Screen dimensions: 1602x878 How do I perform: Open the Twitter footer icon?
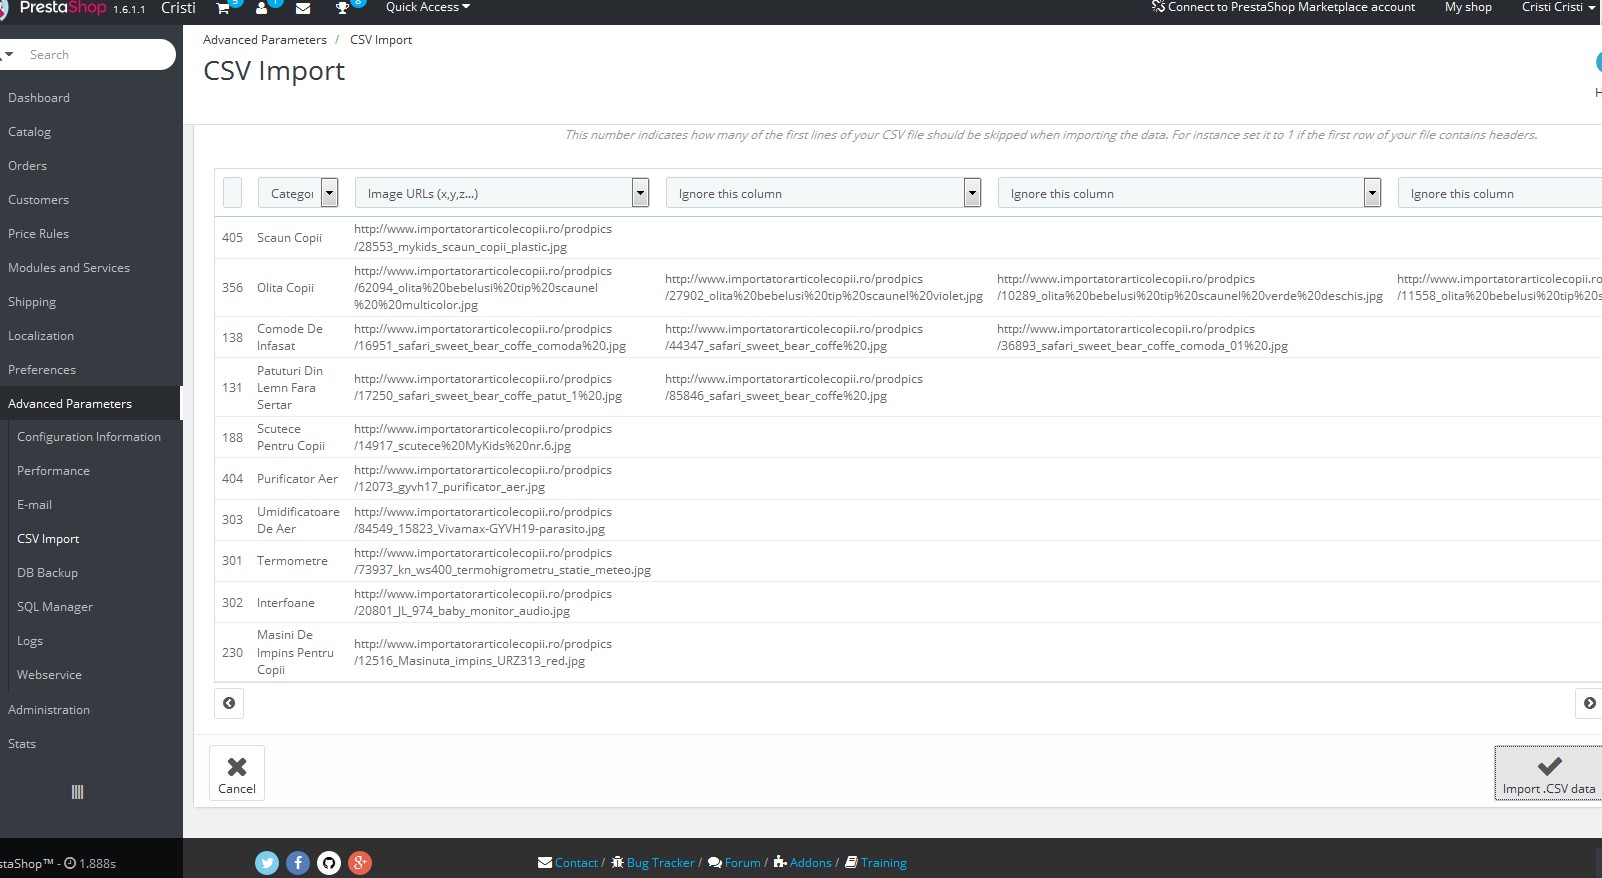[x=267, y=862]
